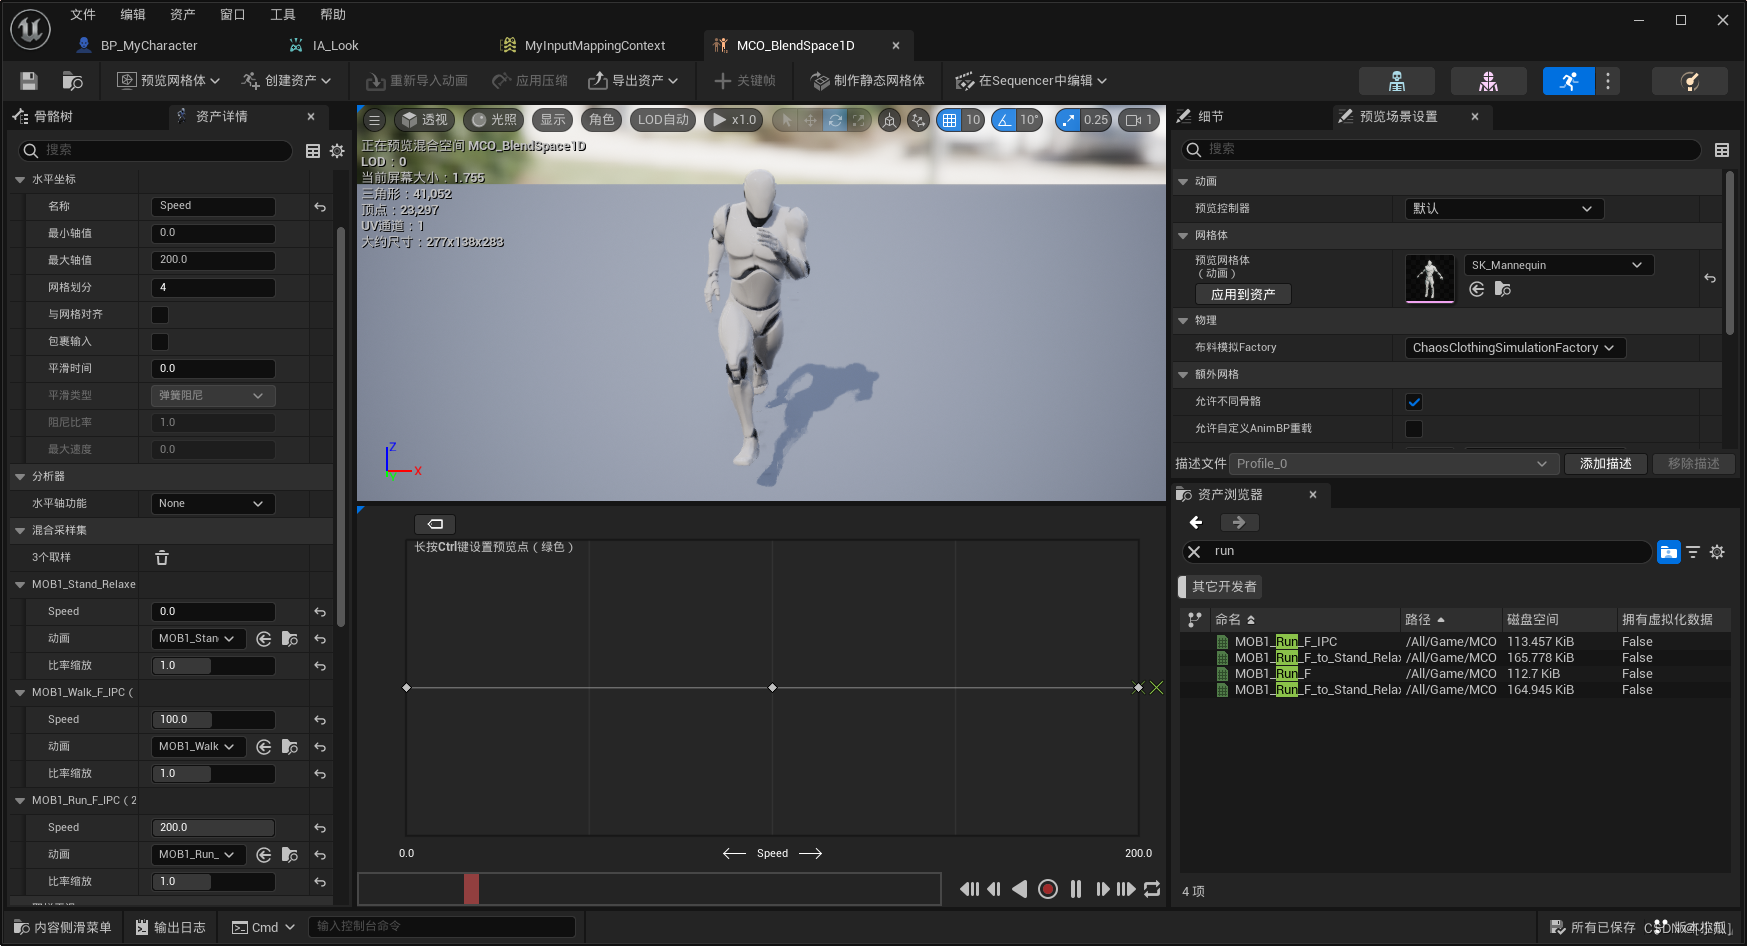Adjust the MOB1_Run 比率缩放 rate scale slider
Screen dimensions: 1747x946
tap(213, 882)
